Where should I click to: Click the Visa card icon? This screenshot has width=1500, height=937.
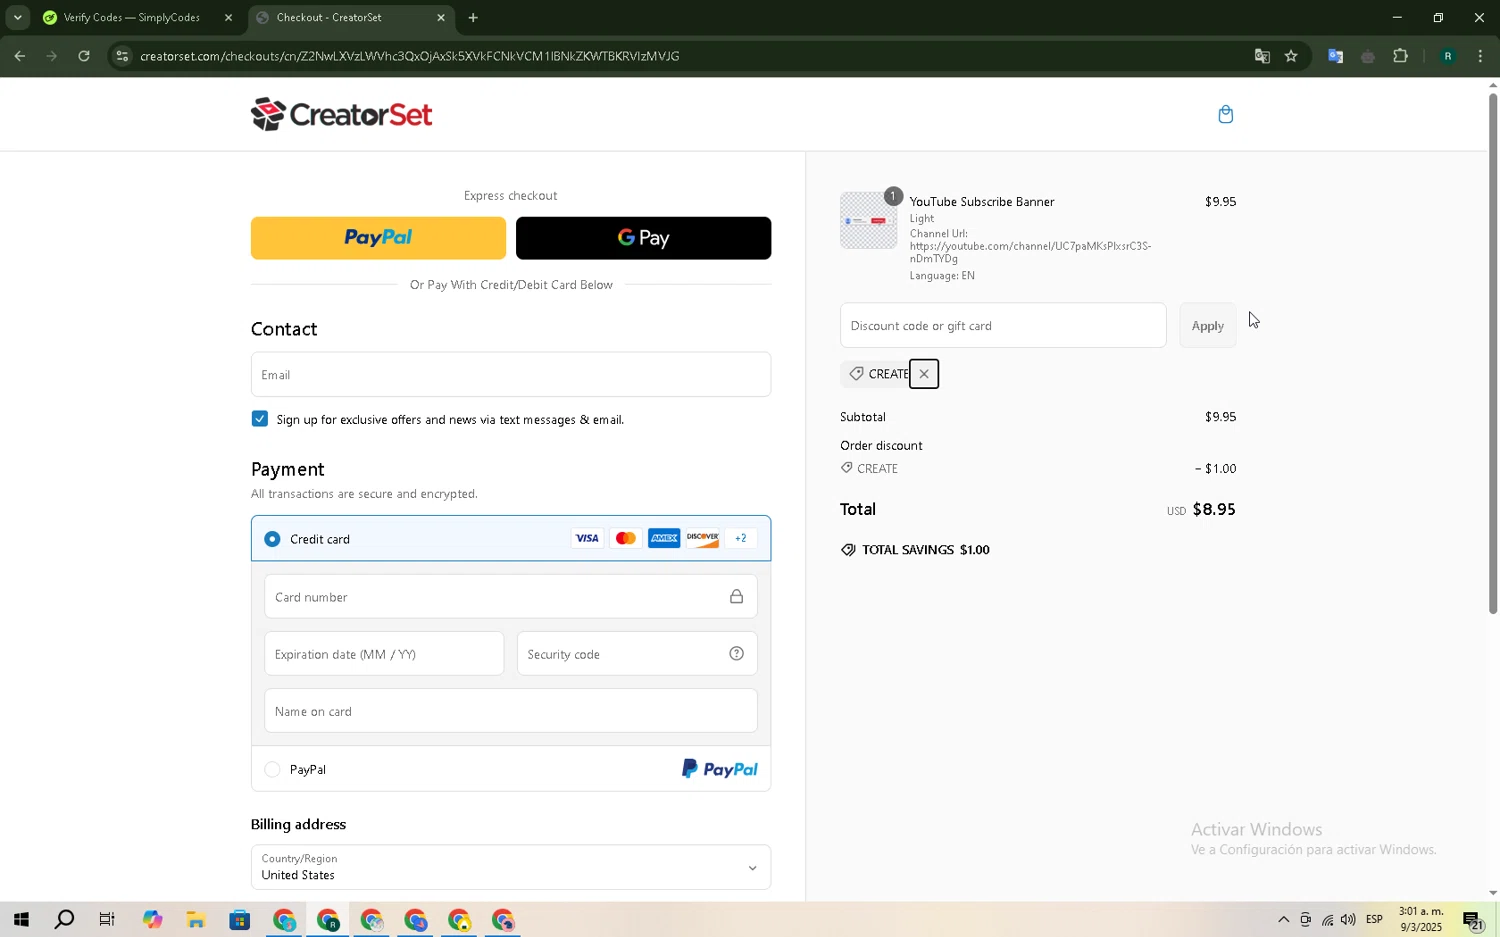(x=587, y=539)
